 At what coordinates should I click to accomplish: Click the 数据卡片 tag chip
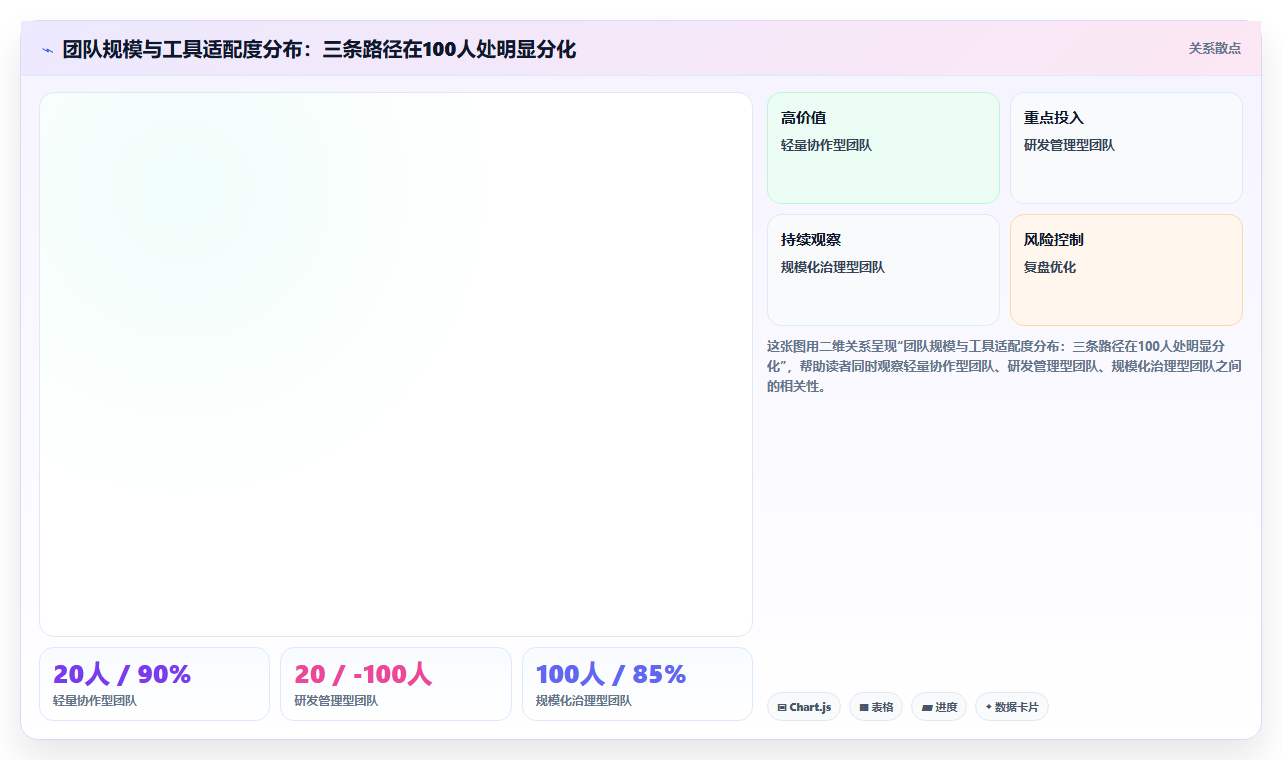point(1012,707)
